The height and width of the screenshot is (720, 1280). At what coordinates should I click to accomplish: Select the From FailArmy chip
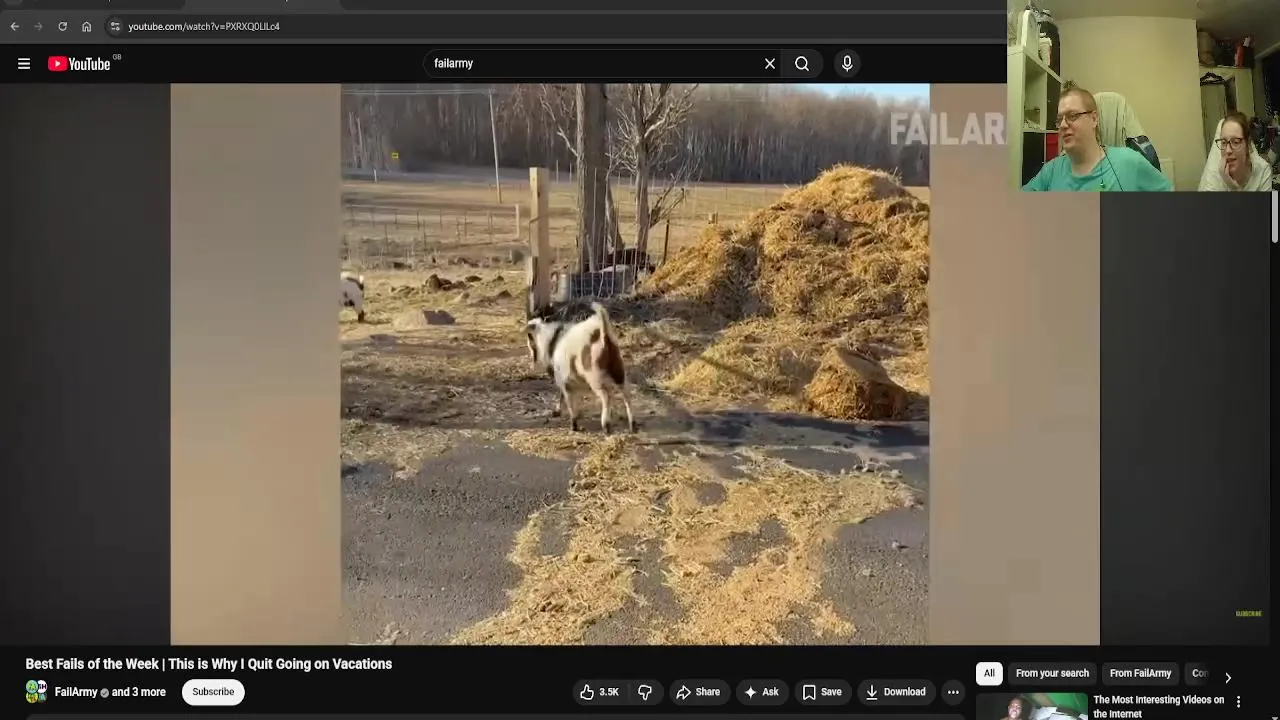point(1140,674)
